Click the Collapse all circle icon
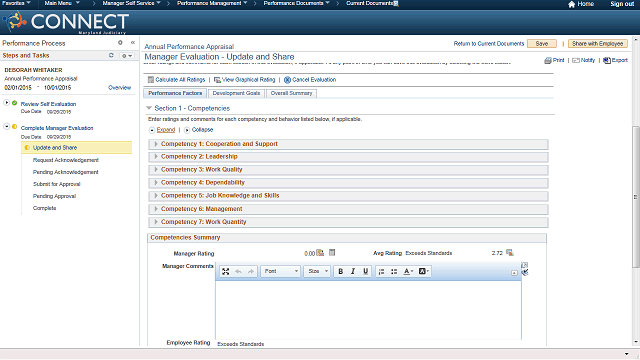 (187, 130)
